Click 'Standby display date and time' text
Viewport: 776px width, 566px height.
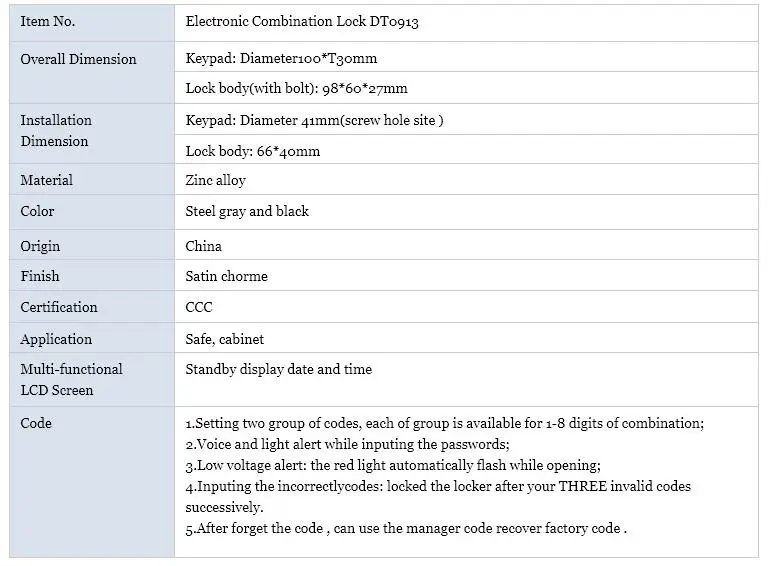278,369
